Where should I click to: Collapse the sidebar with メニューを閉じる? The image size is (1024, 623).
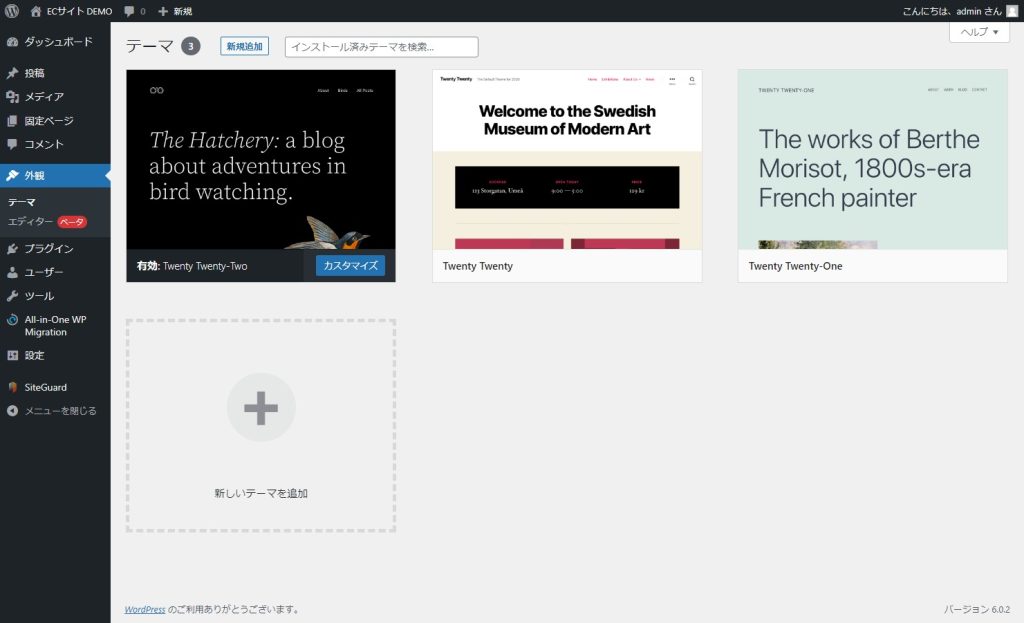tap(60, 411)
